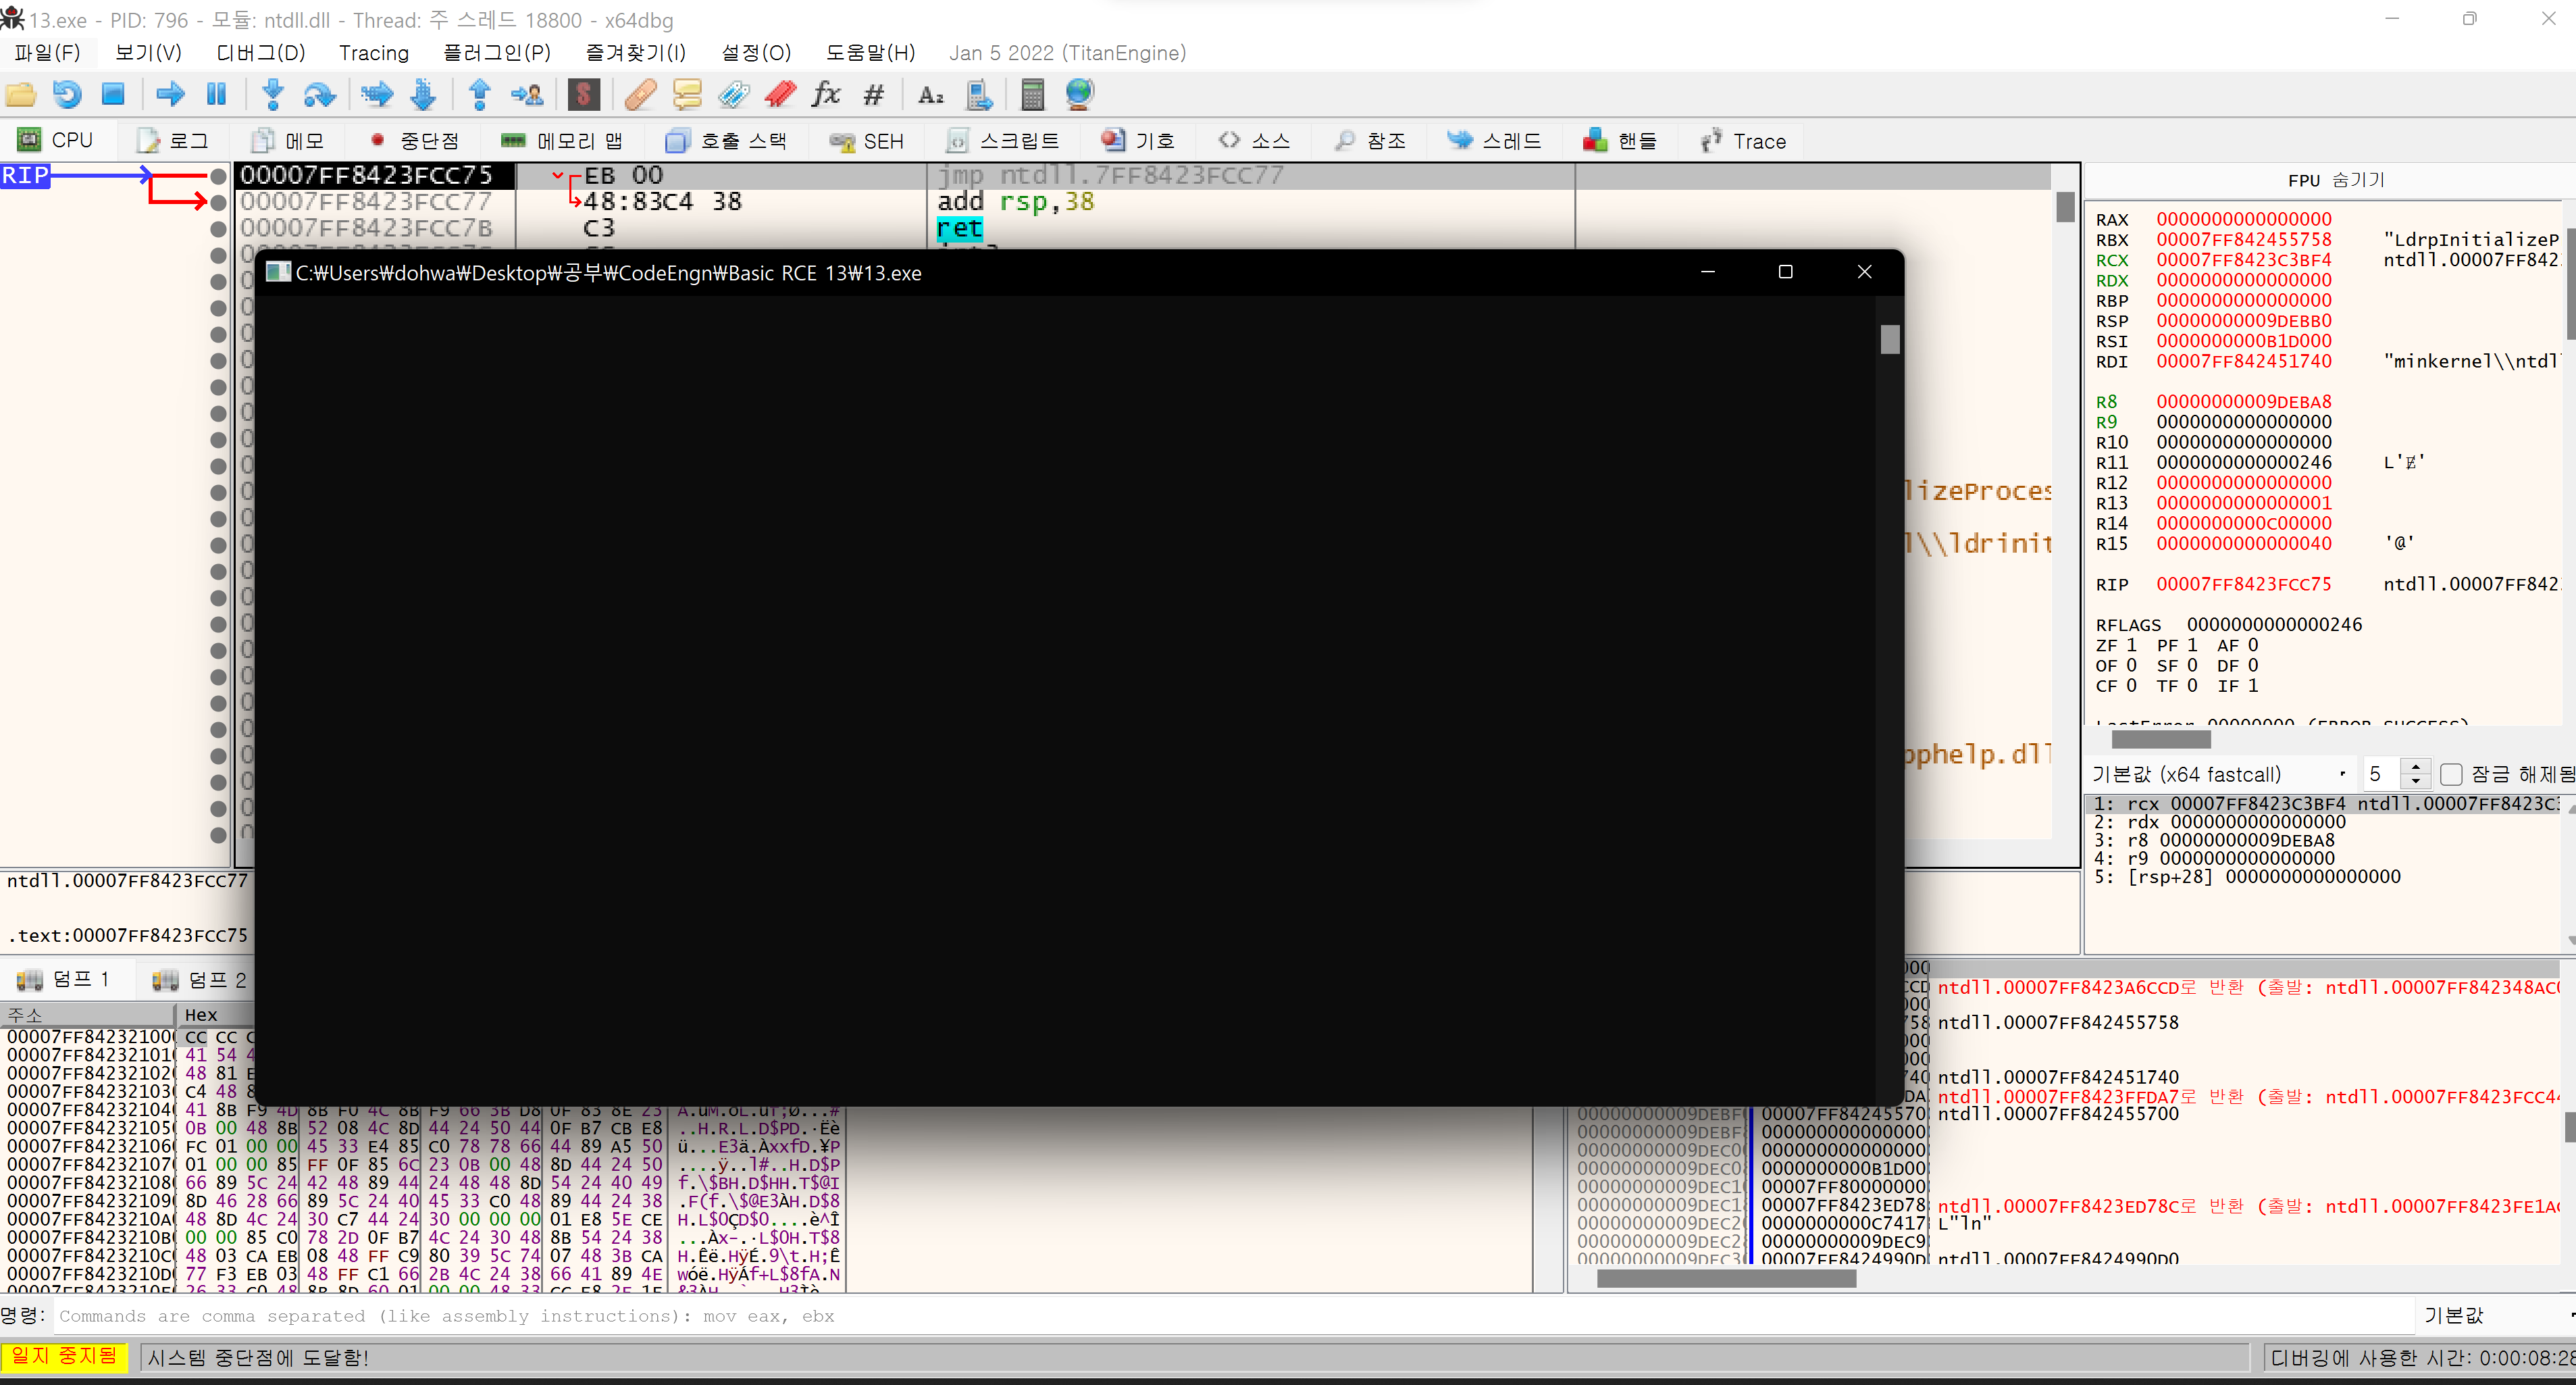Open the Trace tab
The height and width of the screenshot is (1385, 2576).
(1744, 141)
